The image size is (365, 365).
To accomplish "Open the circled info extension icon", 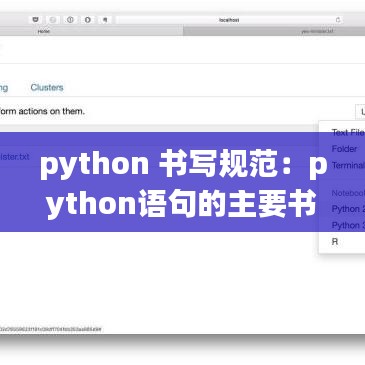I will 70,20.
